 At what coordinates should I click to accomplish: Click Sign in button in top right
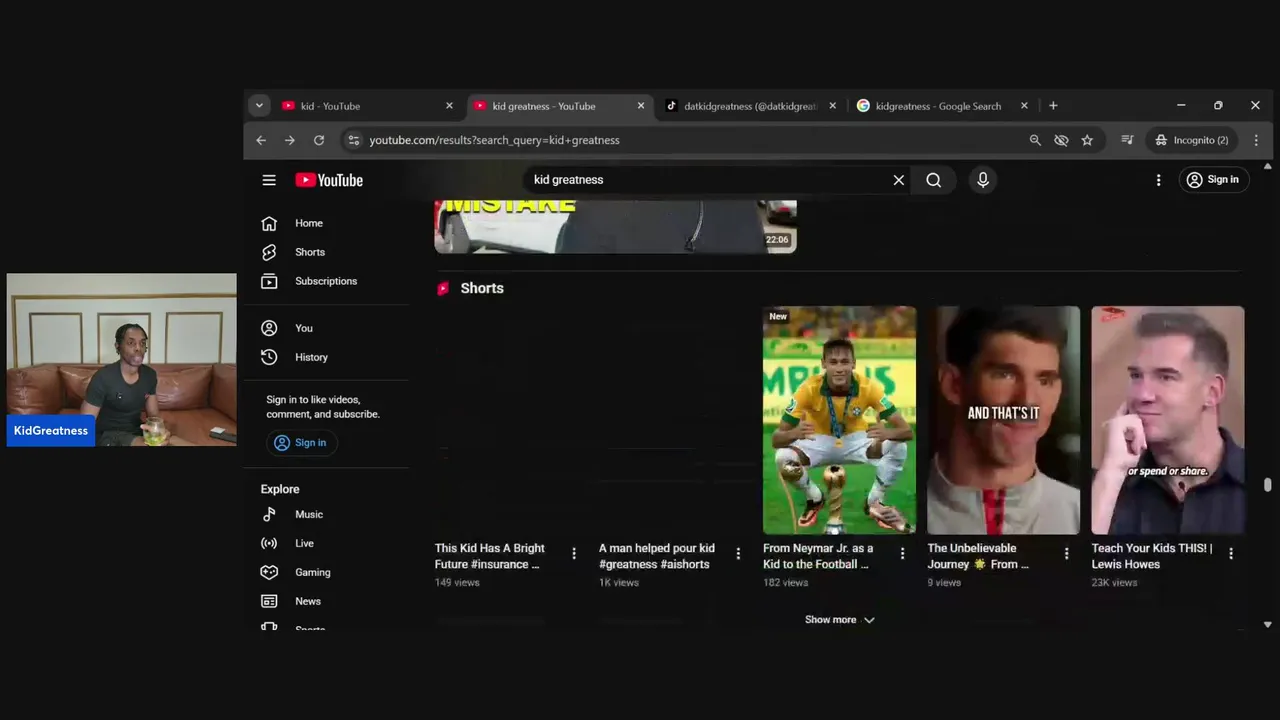click(x=1212, y=180)
